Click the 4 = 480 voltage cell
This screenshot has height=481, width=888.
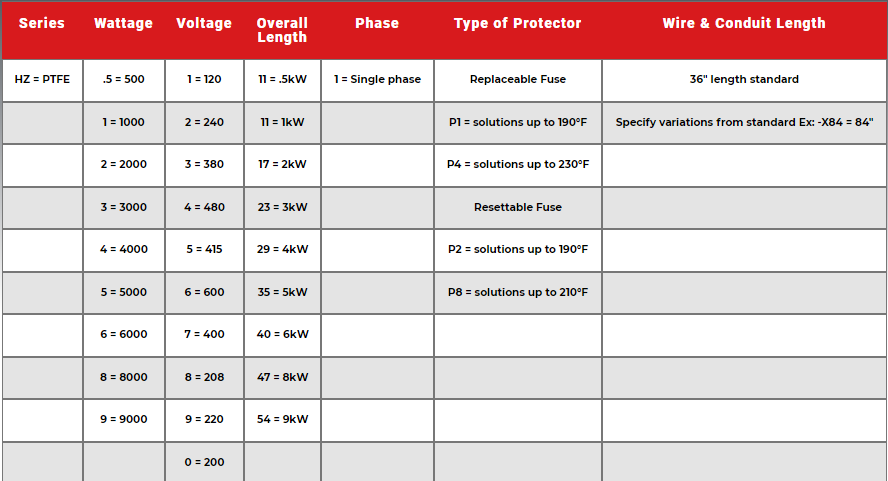pyautogui.click(x=204, y=207)
